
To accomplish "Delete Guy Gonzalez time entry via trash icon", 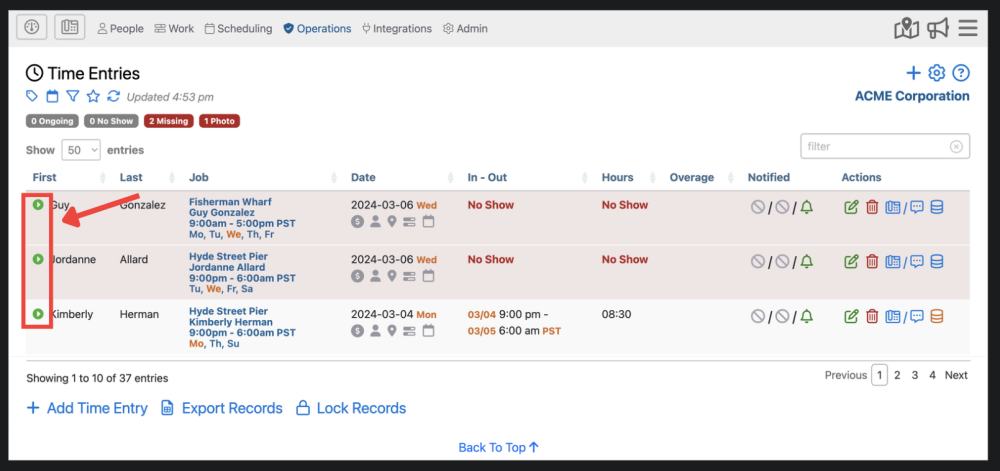I will click(872, 207).
